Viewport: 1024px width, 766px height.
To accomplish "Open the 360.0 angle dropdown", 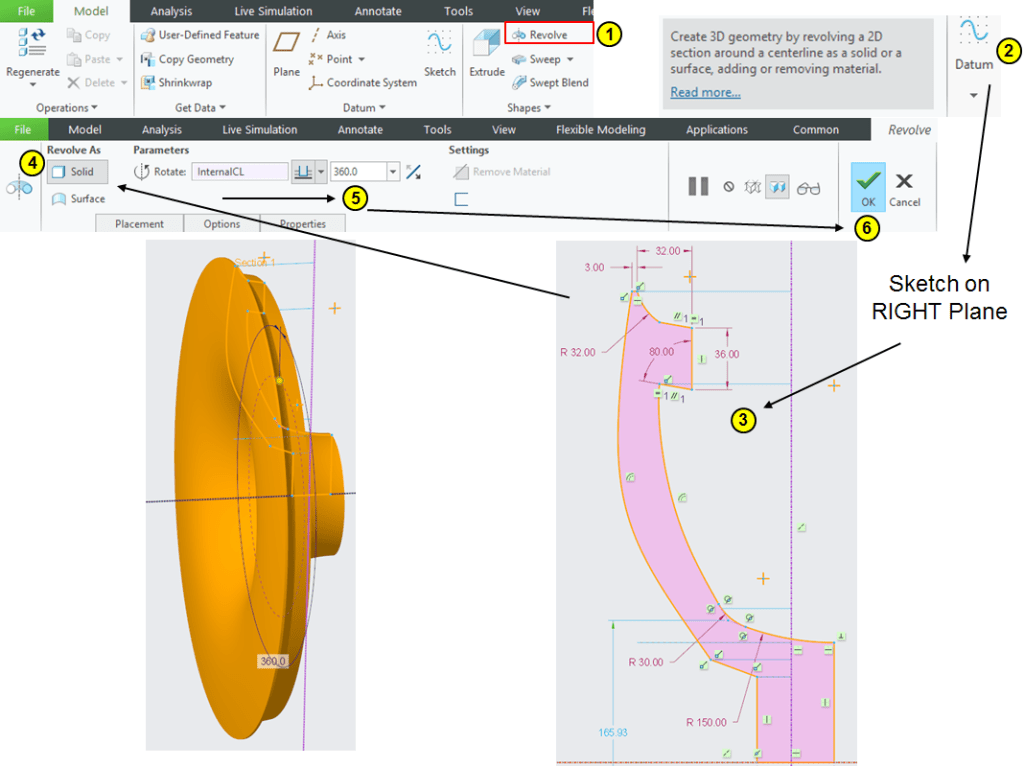I will click(x=393, y=172).
